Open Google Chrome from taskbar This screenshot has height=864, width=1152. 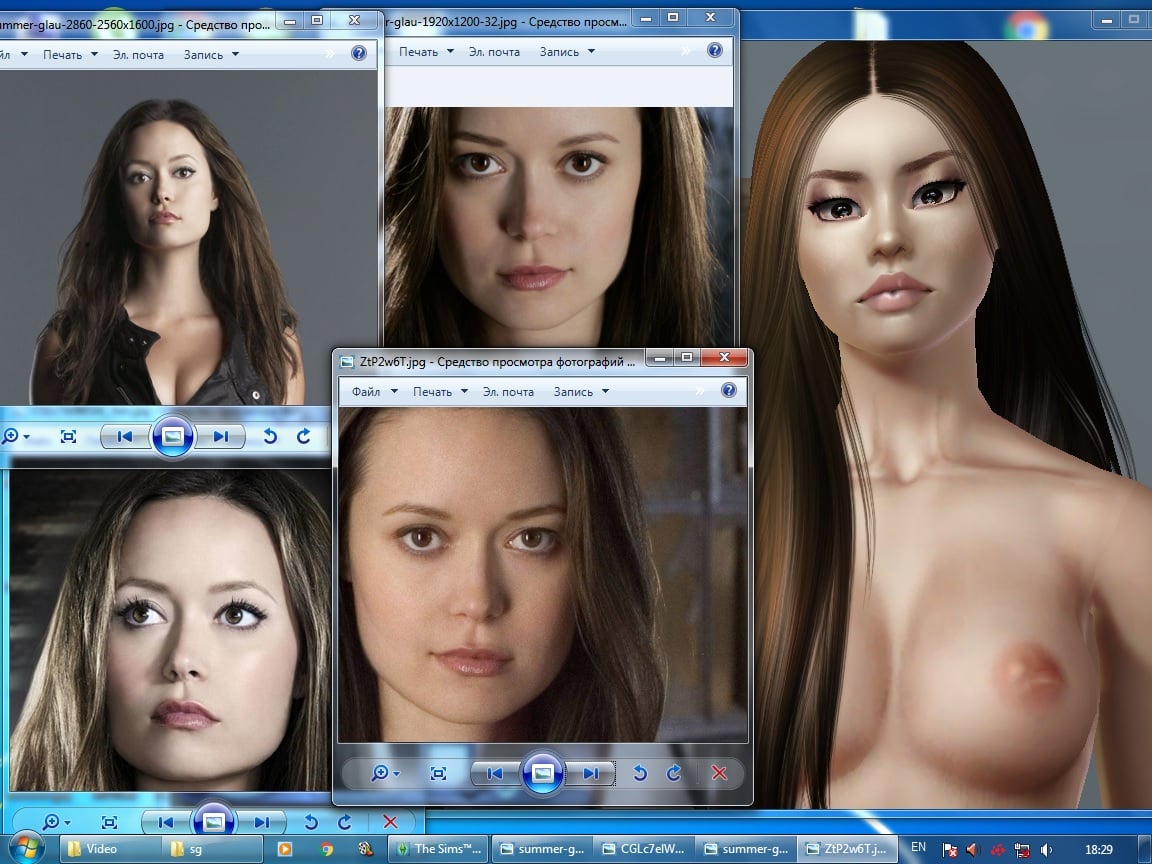(327, 849)
